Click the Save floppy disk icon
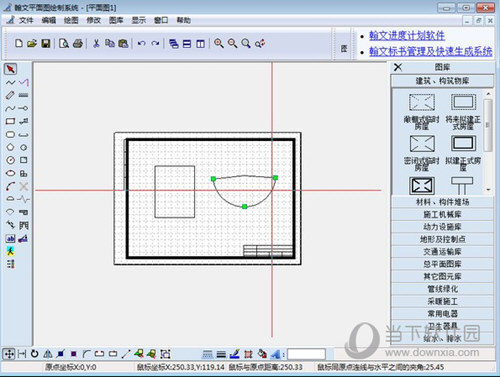This screenshot has height=377, width=500. [46, 43]
